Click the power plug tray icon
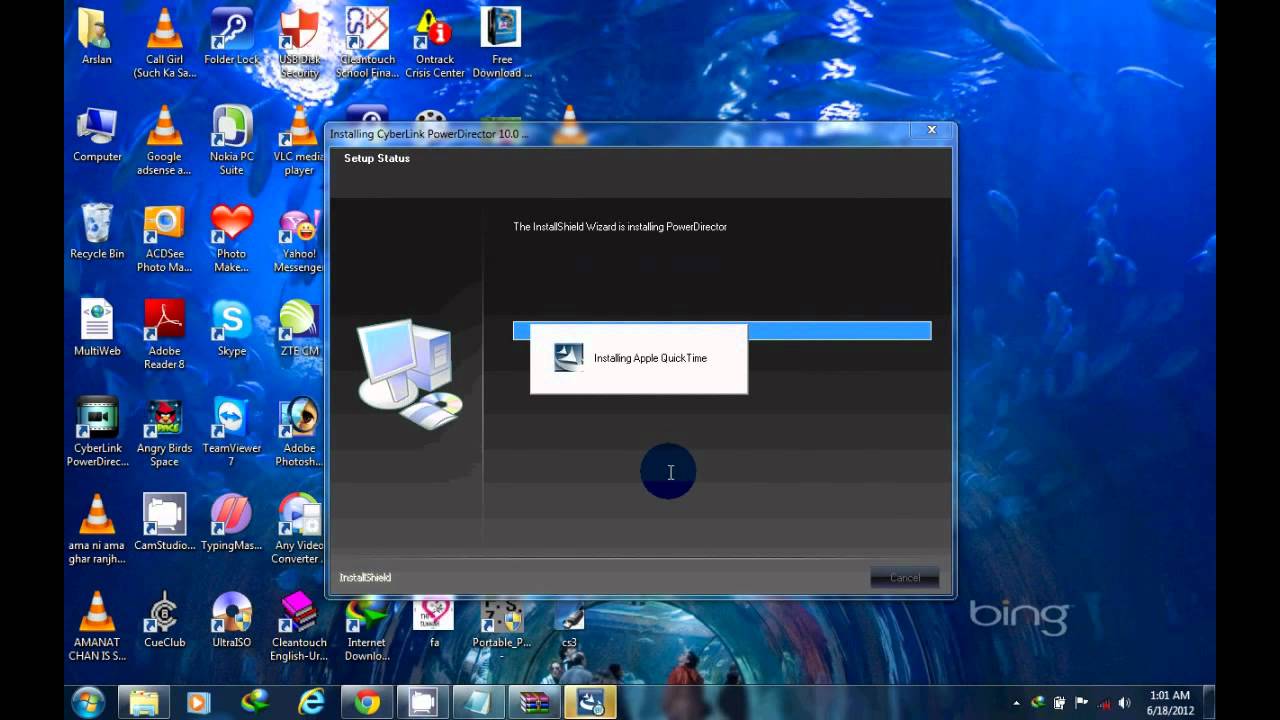This screenshot has width=1280, height=720. click(1060, 703)
